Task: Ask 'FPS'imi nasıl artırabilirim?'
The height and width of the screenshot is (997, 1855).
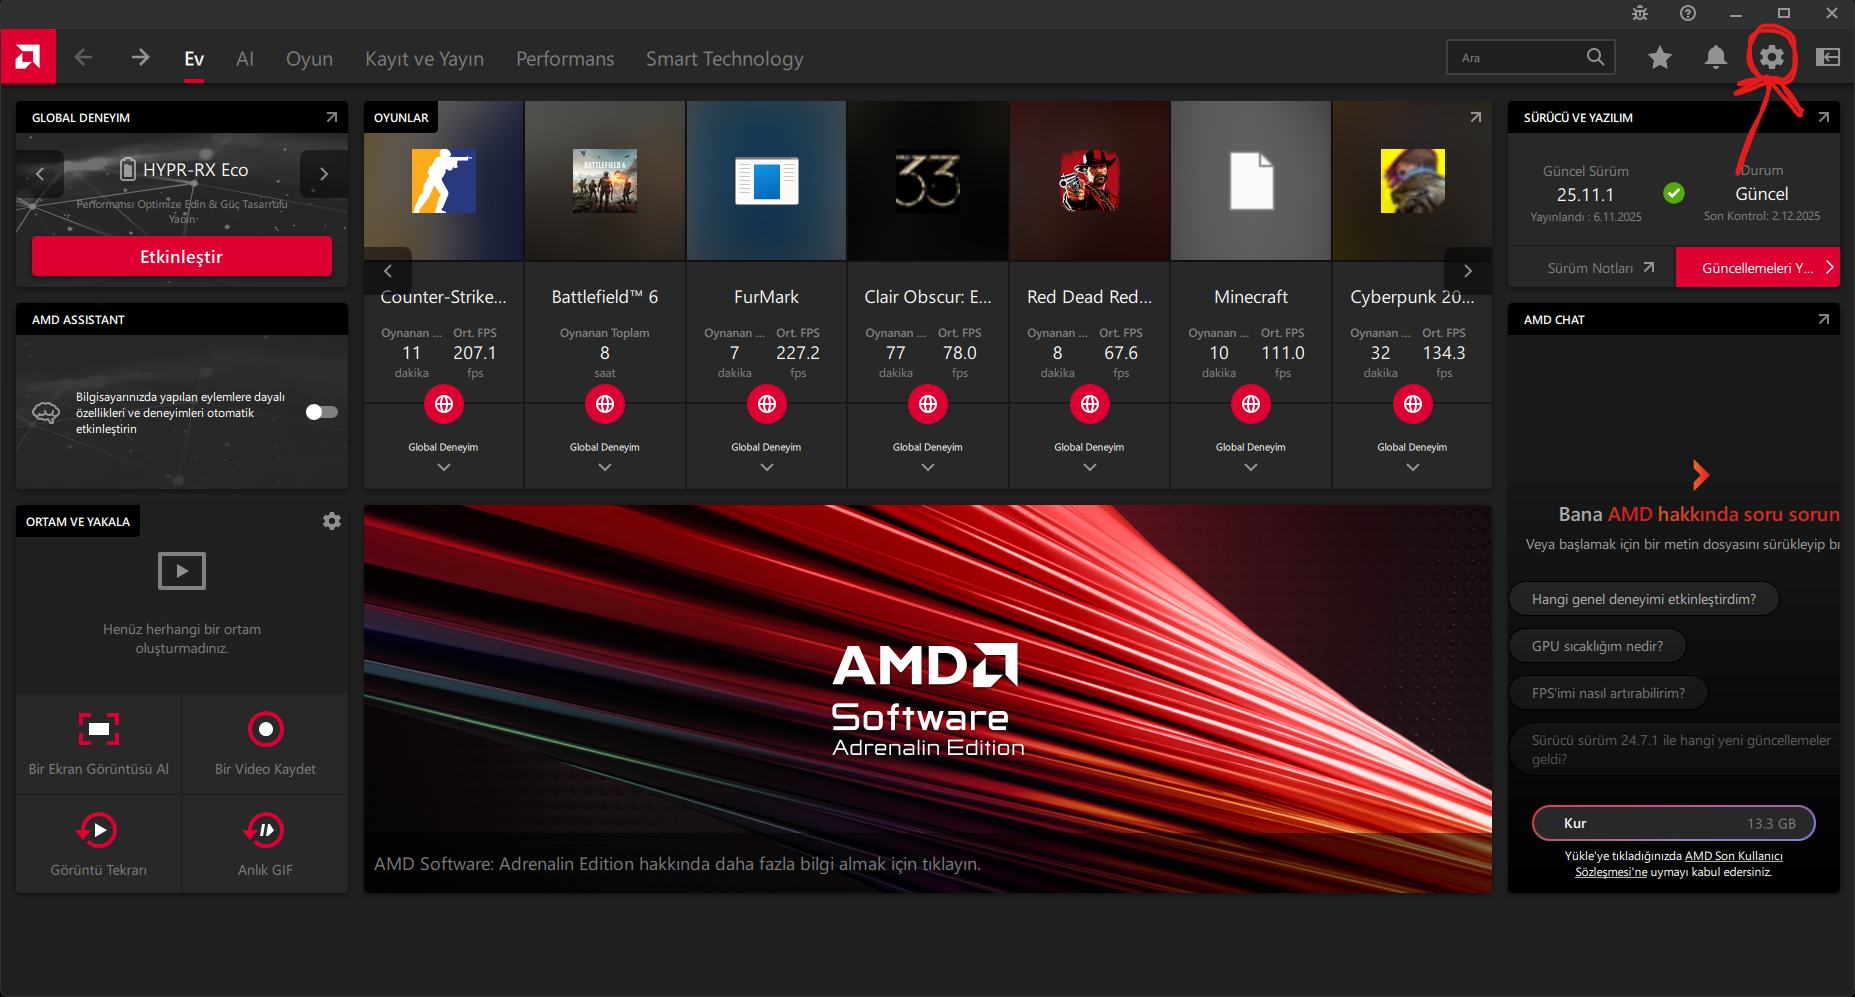Action: click(1609, 693)
